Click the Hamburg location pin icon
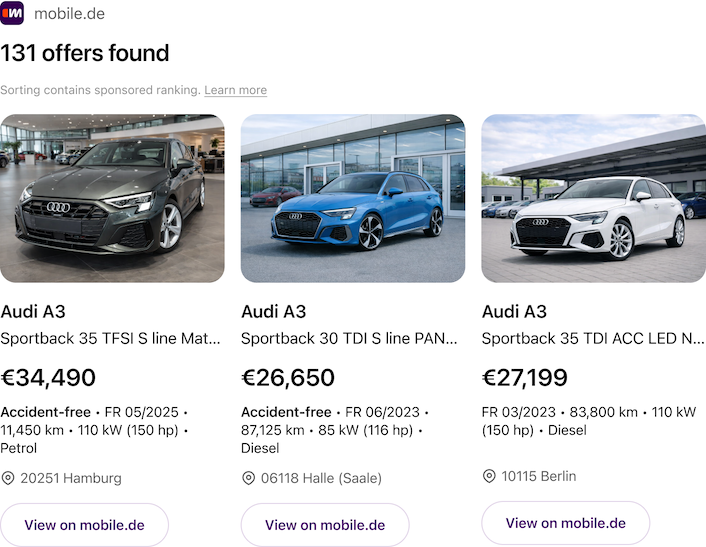The height and width of the screenshot is (547, 706). tap(8, 478)
